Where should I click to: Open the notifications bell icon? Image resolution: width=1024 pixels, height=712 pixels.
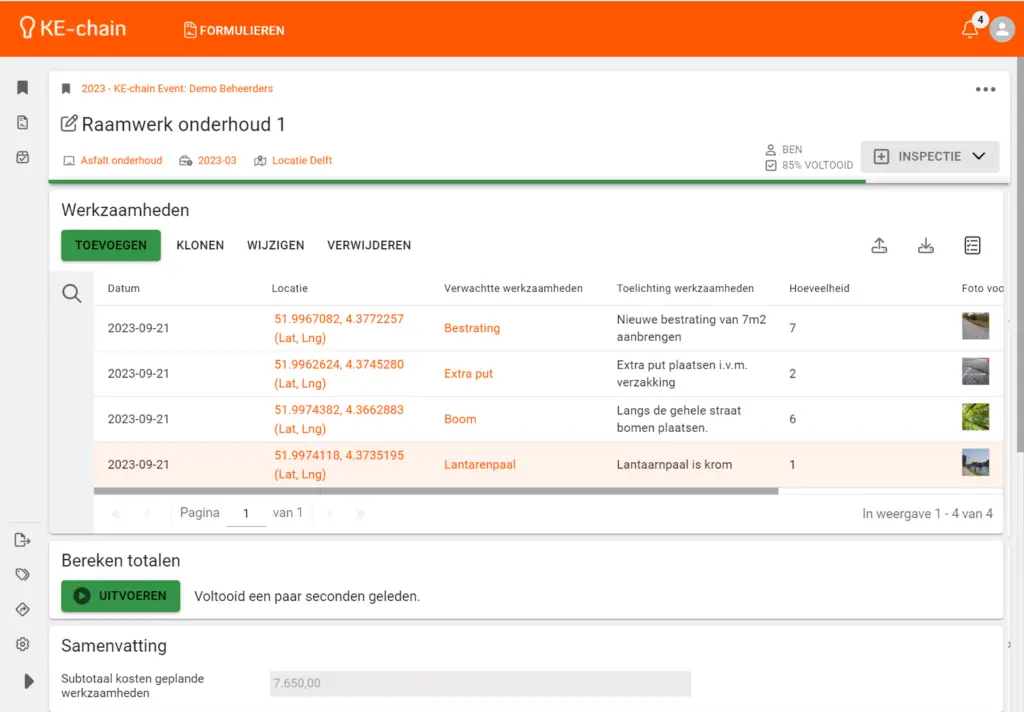pos(969,30)
